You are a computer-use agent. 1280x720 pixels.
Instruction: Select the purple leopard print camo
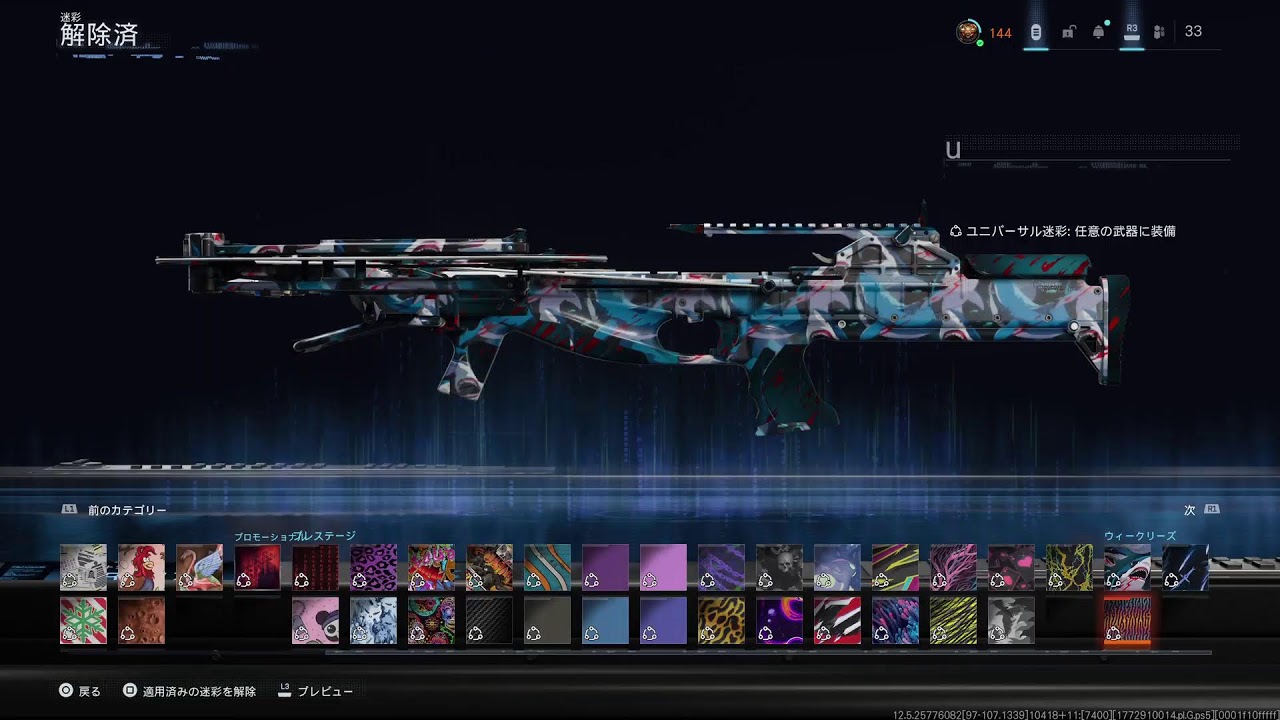(373, 567)
